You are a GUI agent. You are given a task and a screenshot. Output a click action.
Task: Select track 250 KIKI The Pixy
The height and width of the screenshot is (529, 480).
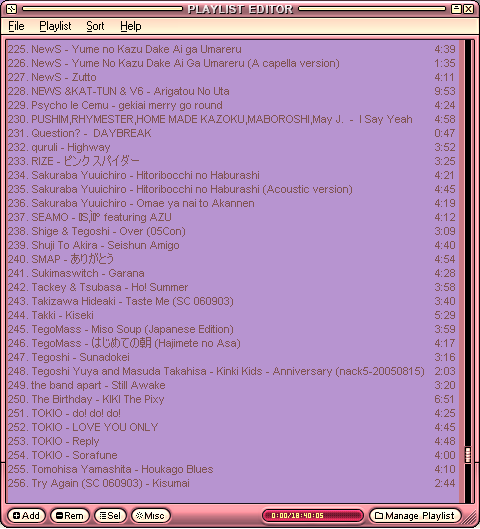pyautogui.click(x=232, y=399)
